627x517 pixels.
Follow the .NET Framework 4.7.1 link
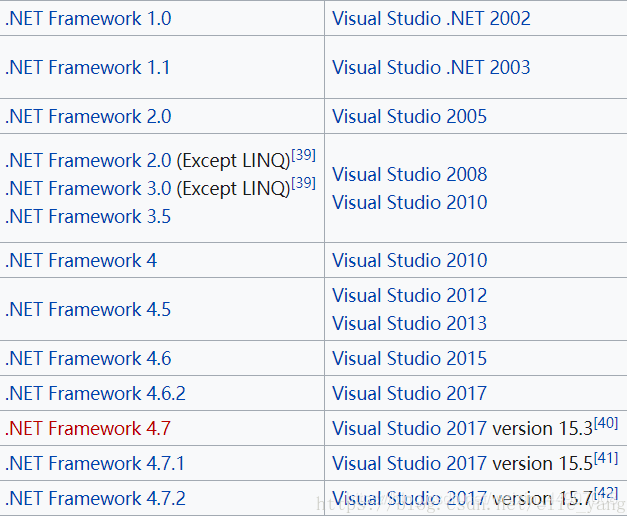pos(95,463)
